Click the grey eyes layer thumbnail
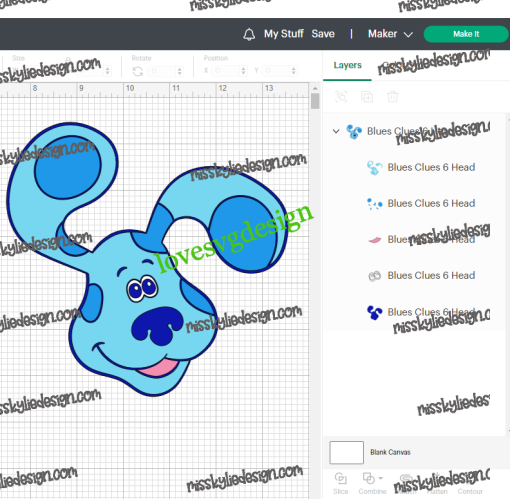Image resolution: width=510 pixels, height=499 pixels. tap(374, 276)
